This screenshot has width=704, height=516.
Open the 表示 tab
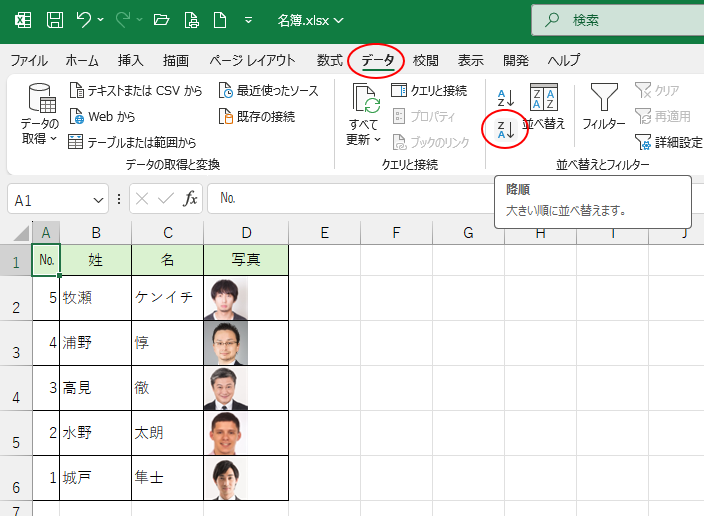[471, 60]
